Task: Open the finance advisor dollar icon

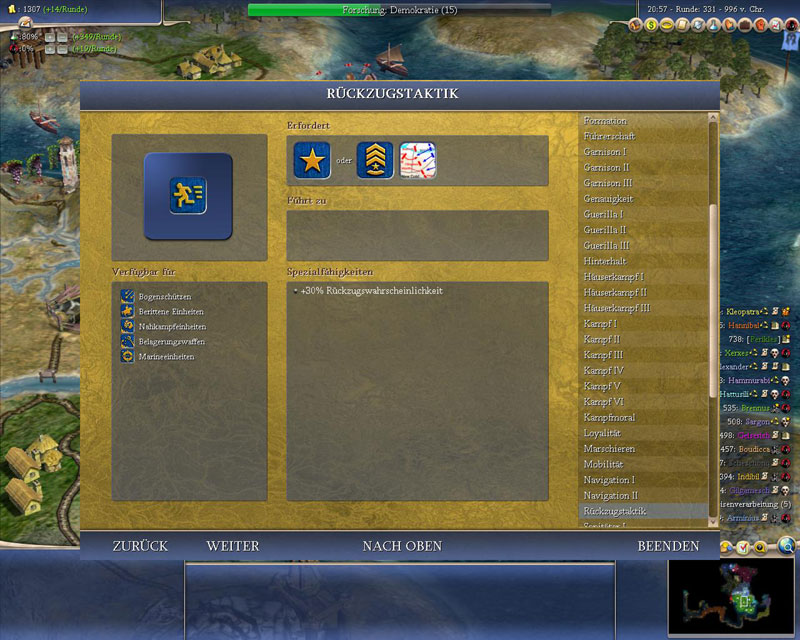Action: pyautogui.click(x=651, y=24)
